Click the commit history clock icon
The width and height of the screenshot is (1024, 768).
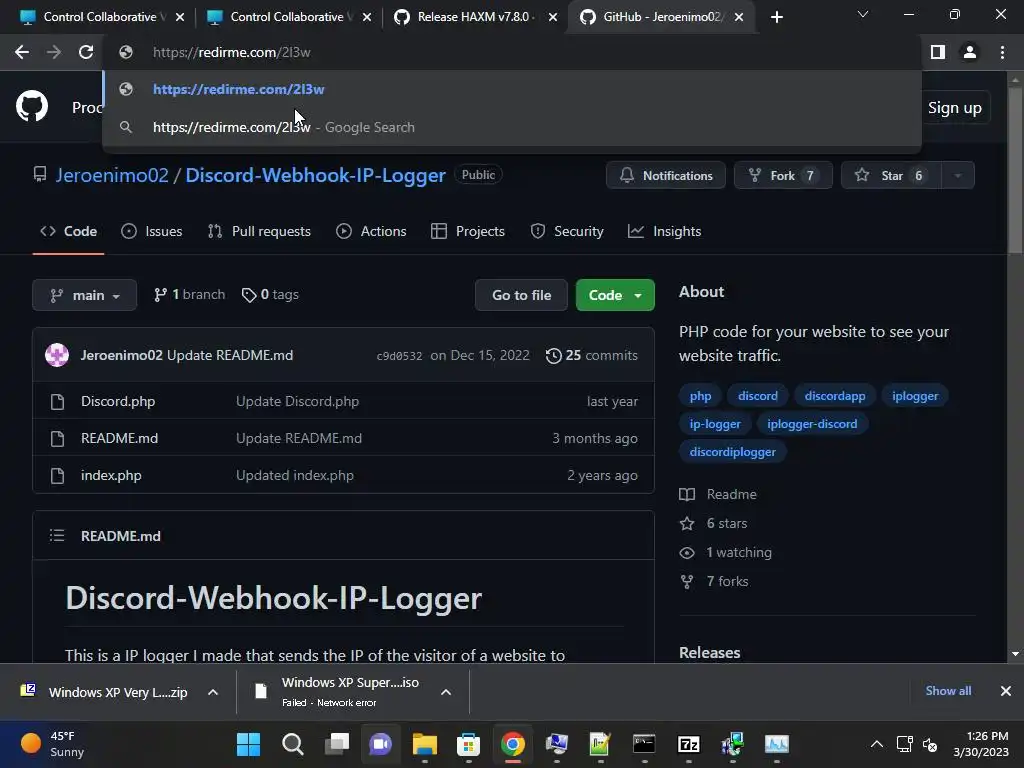554,355
